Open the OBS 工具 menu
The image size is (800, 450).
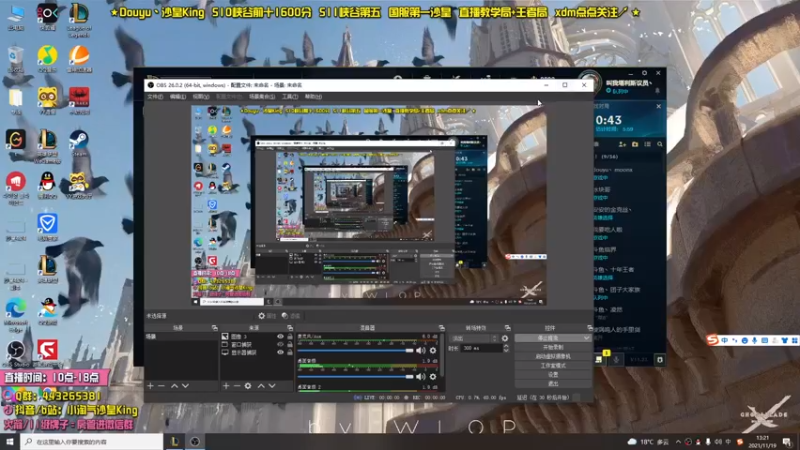coord(290,96)
